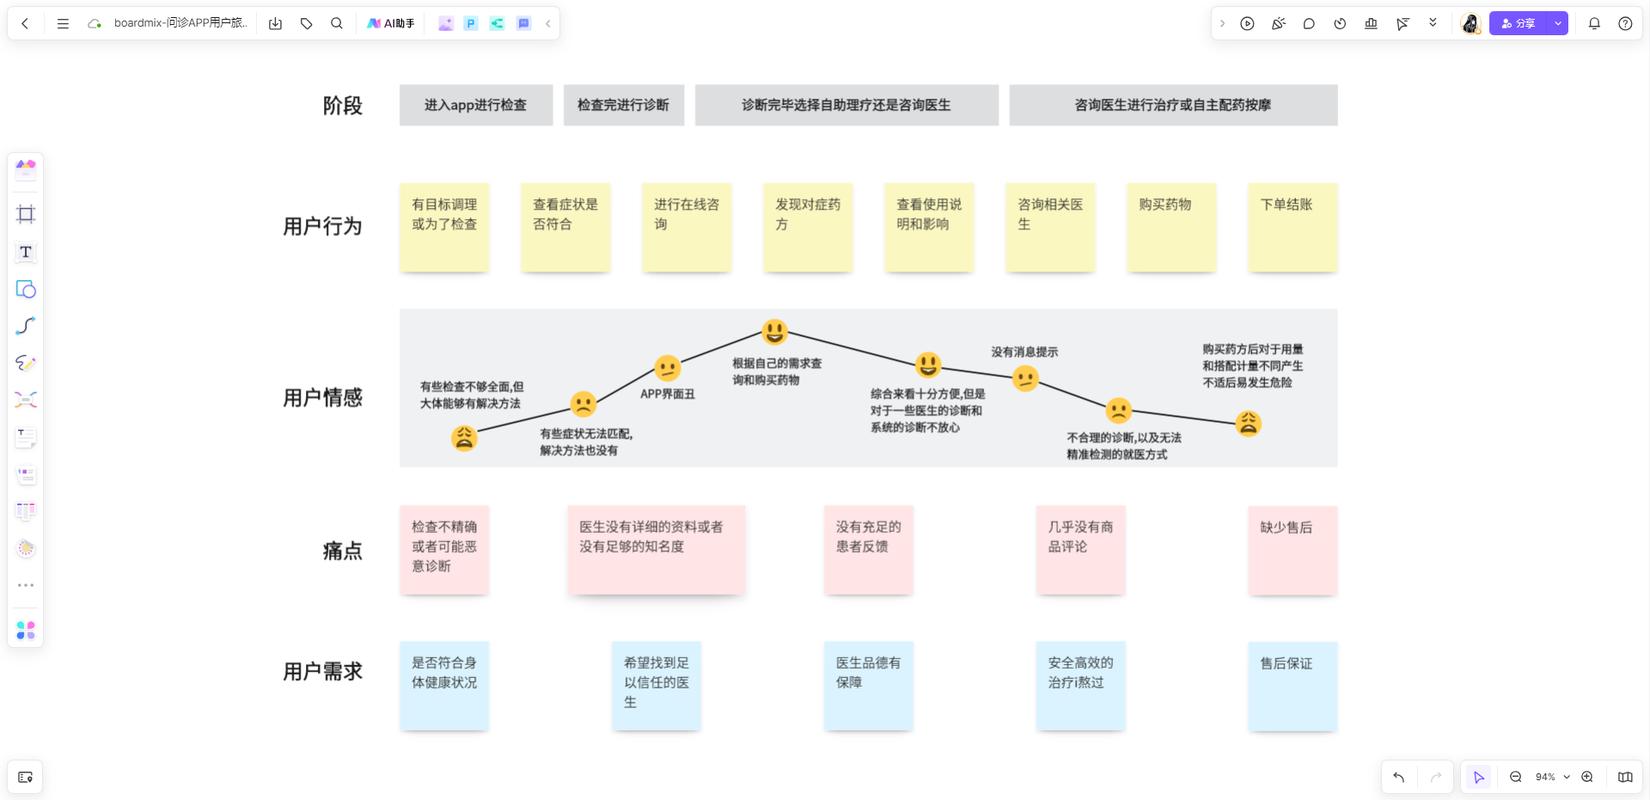Redo the last action
1650x800 pixels.
pos(1436,777)
